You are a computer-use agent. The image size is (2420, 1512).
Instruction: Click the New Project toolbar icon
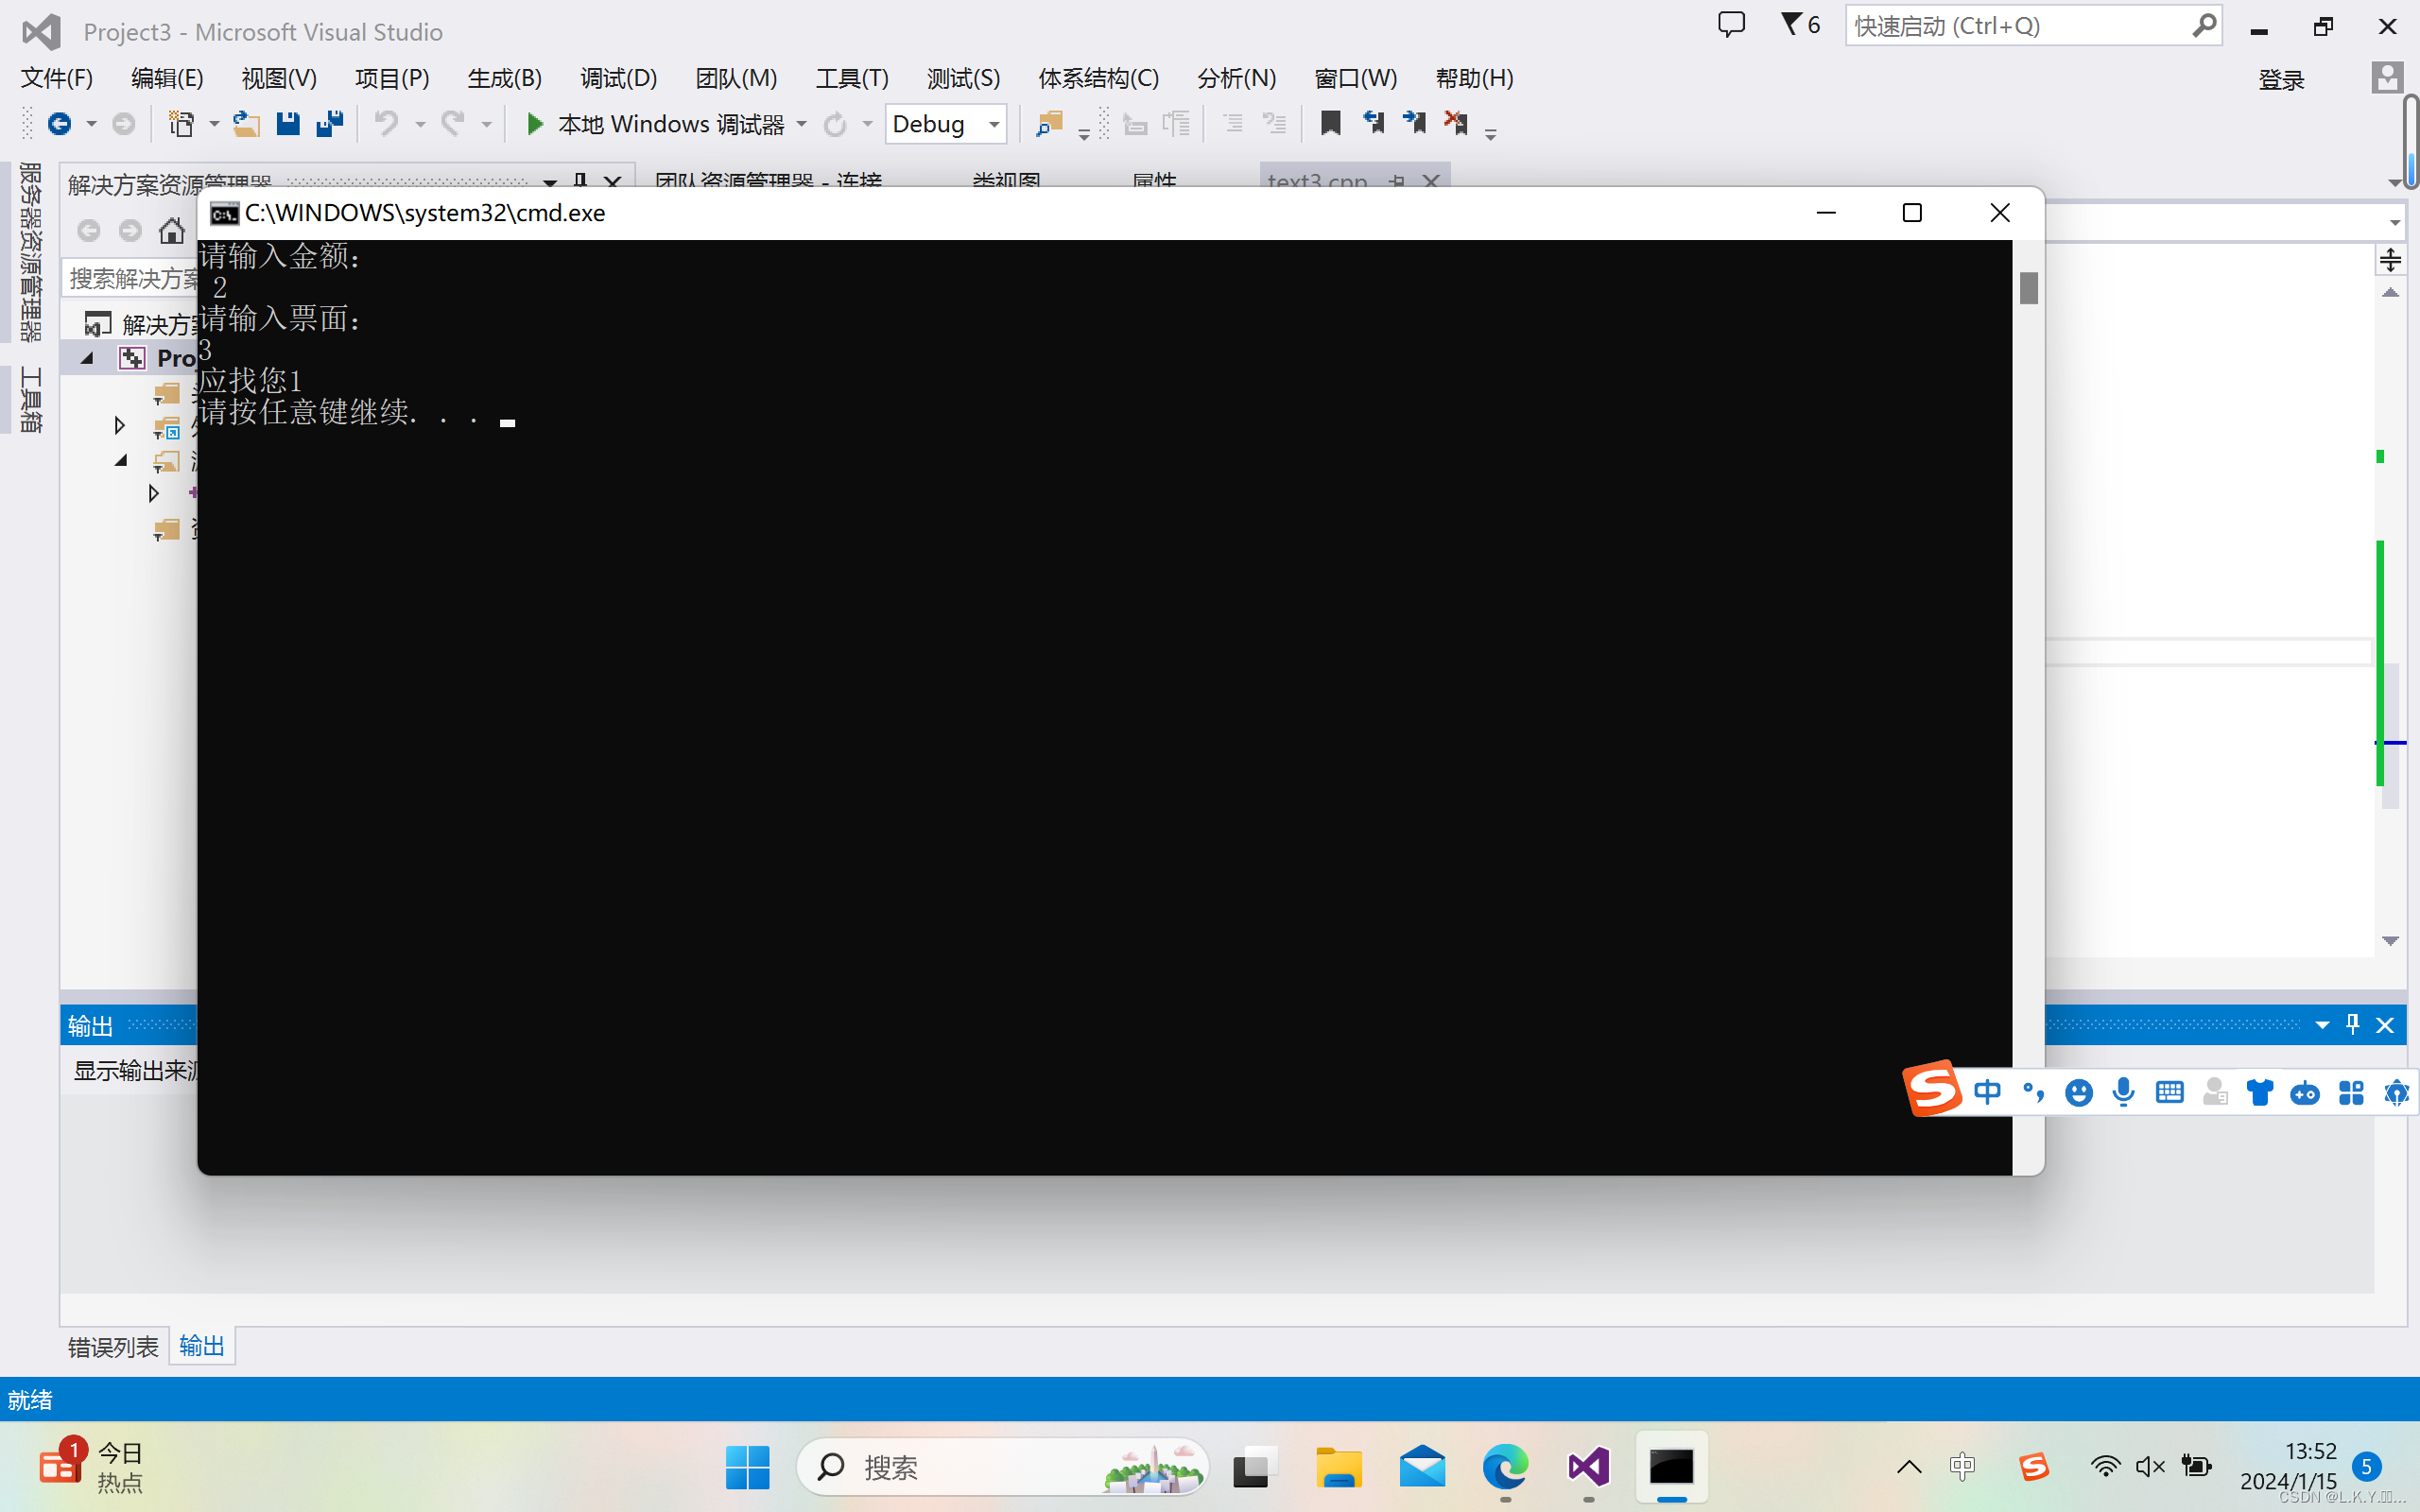click(181, 124)
